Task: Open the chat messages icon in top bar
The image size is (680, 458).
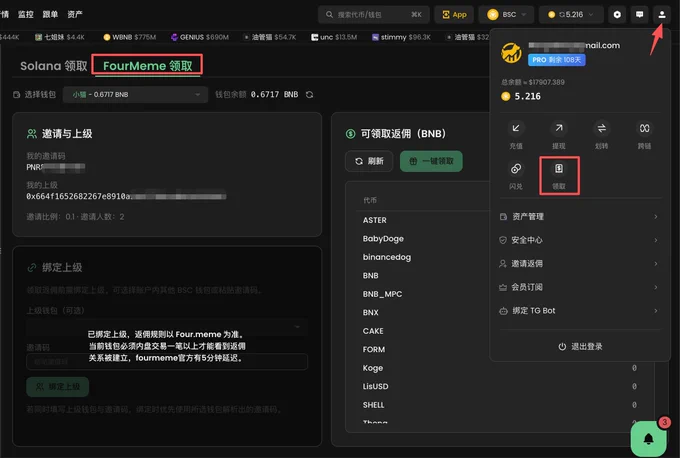Action: point(639,15)
